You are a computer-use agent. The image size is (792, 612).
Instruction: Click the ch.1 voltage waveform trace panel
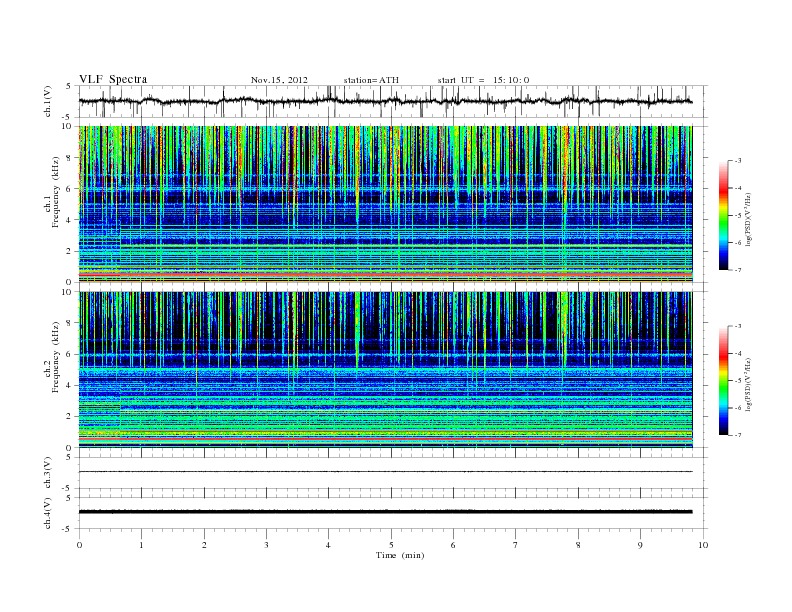pos(393,101)
